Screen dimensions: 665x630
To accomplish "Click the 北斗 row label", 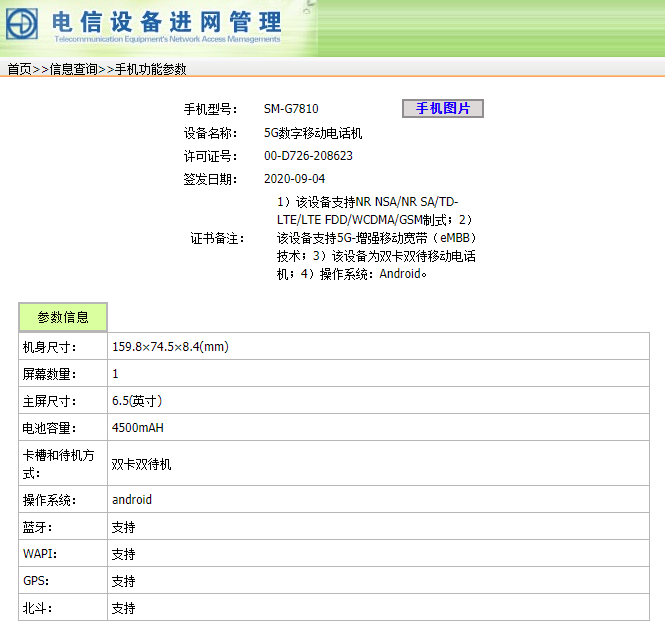I will click(38, 608).
